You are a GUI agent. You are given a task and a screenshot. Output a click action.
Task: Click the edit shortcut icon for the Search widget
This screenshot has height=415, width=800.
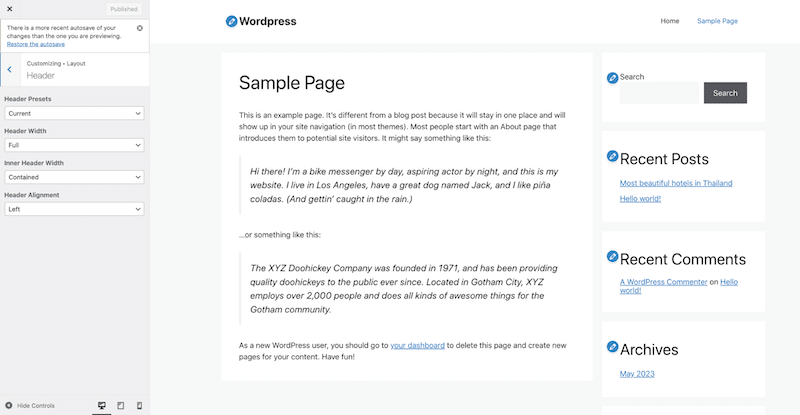coord(613,78)
